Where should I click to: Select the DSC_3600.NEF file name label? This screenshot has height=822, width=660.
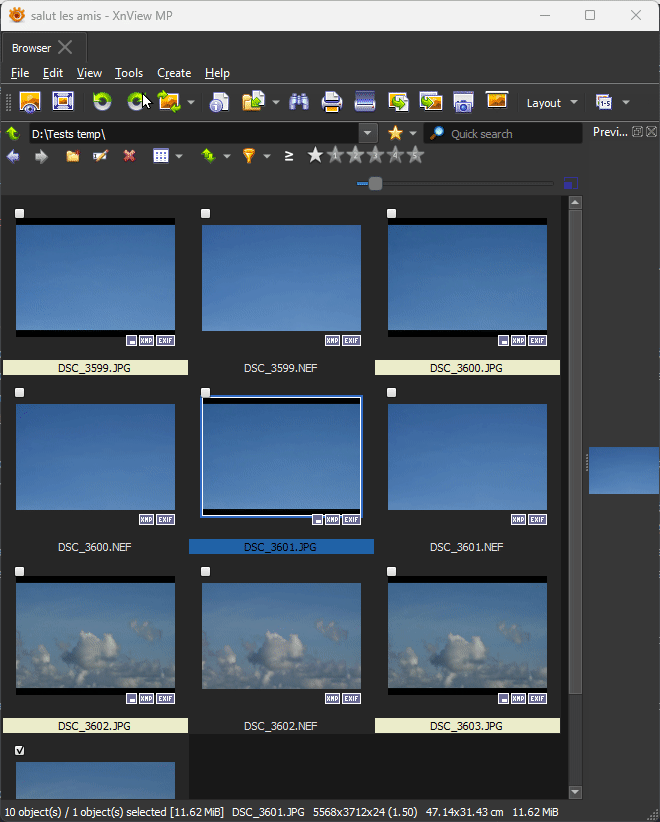click(x=95, y=547)
